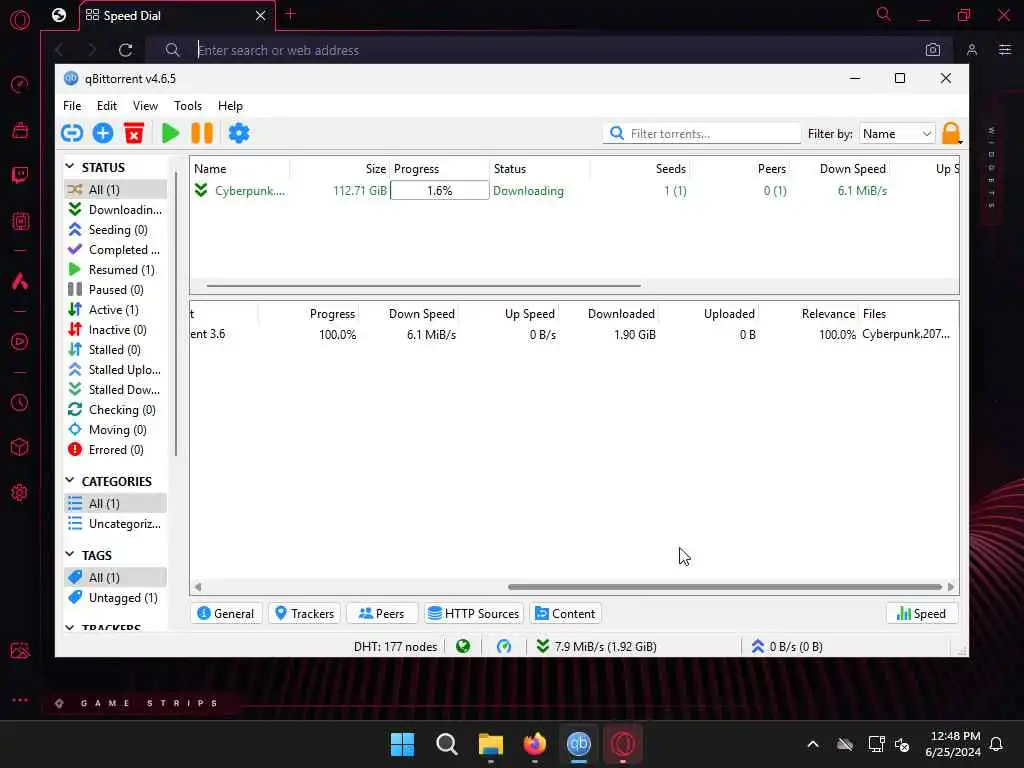The height and width of the screenshot is (768, 1024).
Task: Click the 1.6% torrent progress bar
Action: pyautogui.click(x=440, y=191)
